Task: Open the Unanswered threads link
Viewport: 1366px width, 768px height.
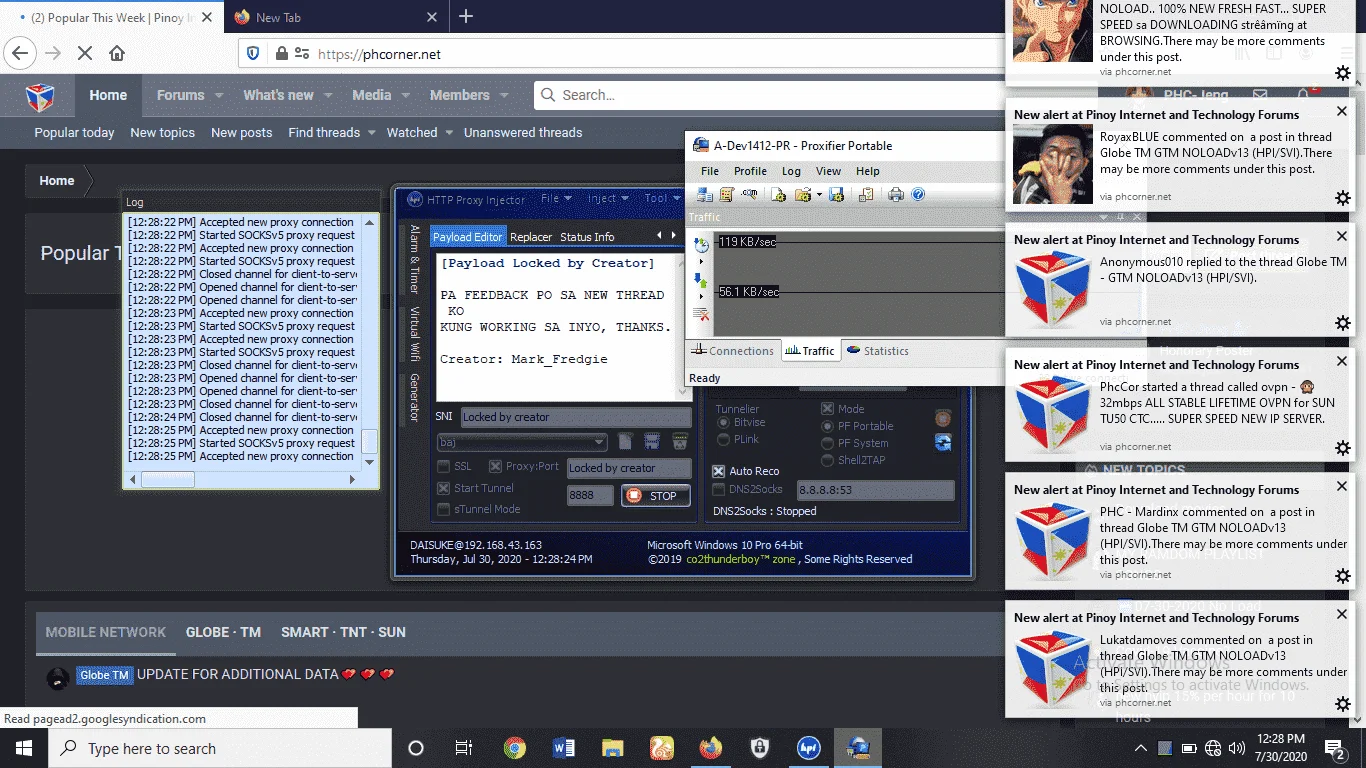Action: coord(523,132)
